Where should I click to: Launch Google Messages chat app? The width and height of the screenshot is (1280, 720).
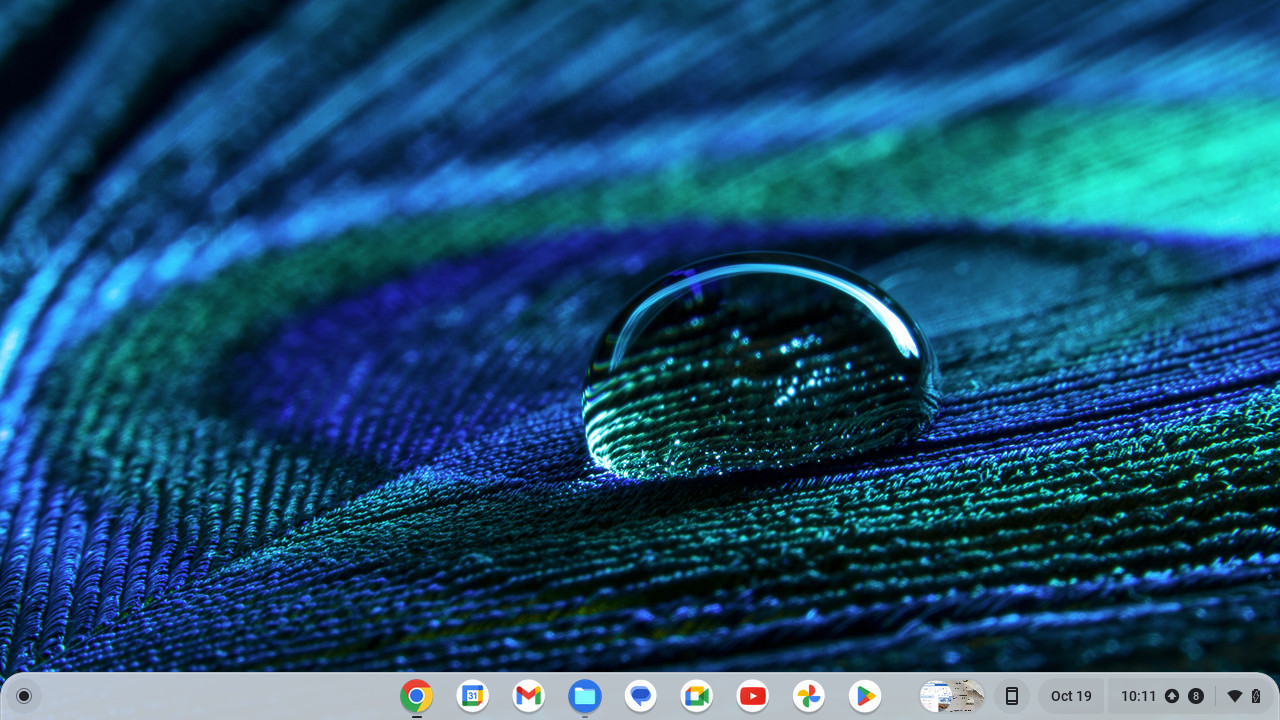tap(641, 696)
